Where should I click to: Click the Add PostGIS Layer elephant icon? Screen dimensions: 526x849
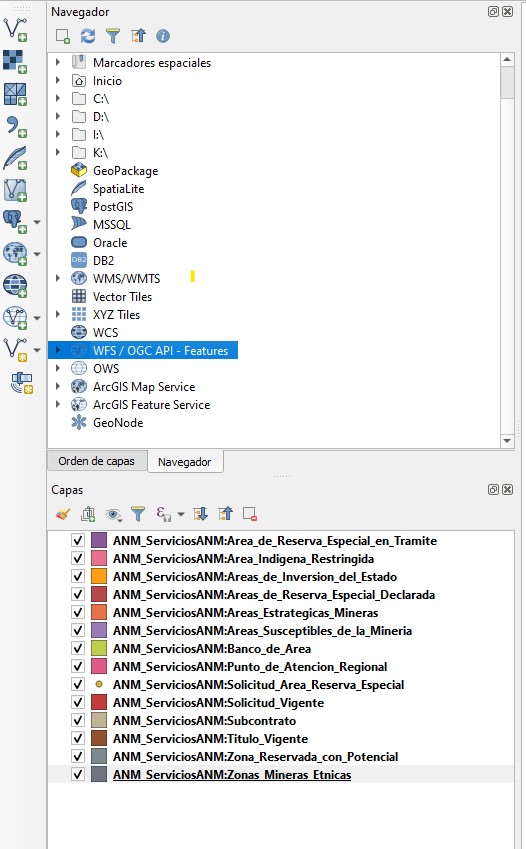(x=15, y=221)
